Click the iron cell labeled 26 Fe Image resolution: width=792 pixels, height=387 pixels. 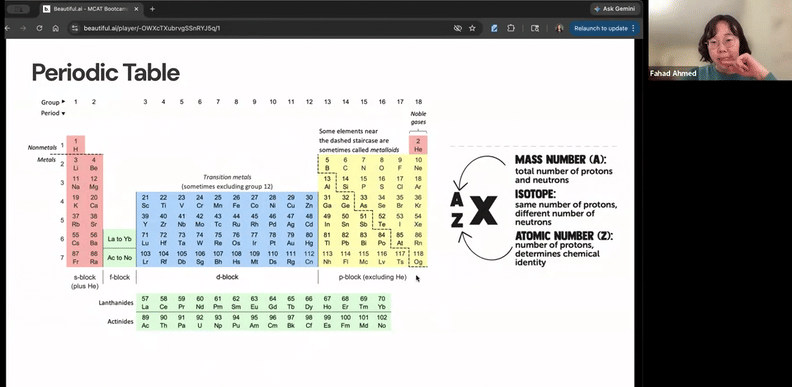236,202
